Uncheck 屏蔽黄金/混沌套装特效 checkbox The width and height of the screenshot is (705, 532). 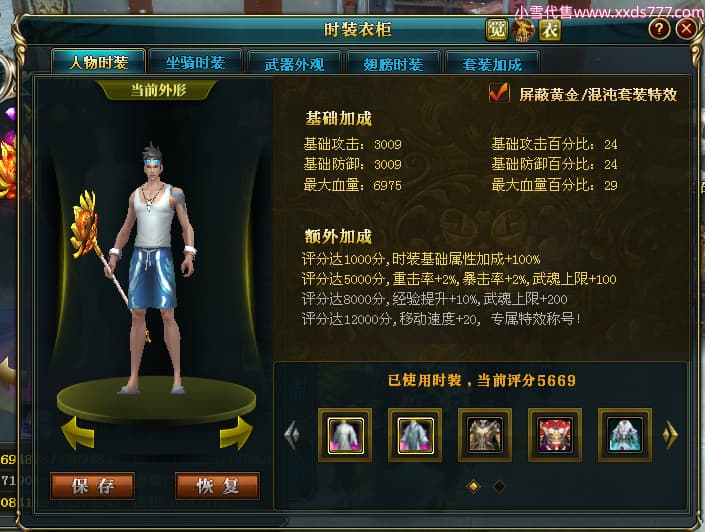499,93
